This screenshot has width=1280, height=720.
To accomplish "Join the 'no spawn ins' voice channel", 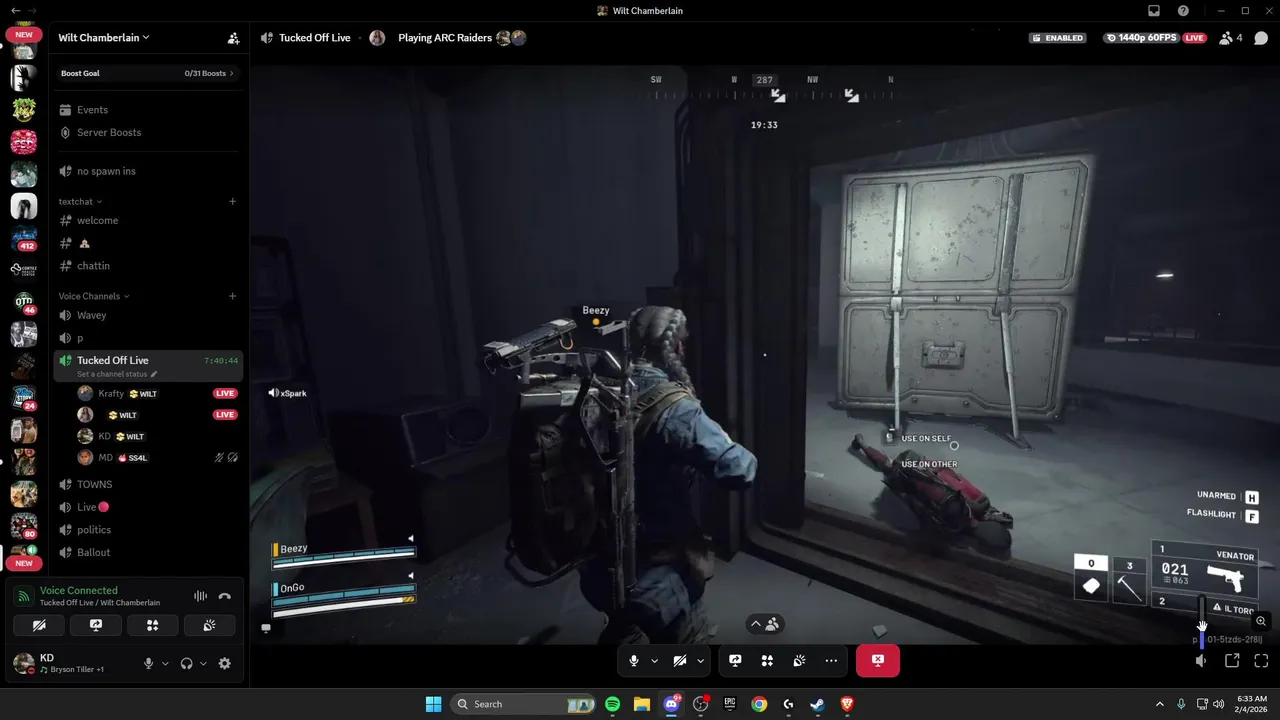I will coord(148,171).
